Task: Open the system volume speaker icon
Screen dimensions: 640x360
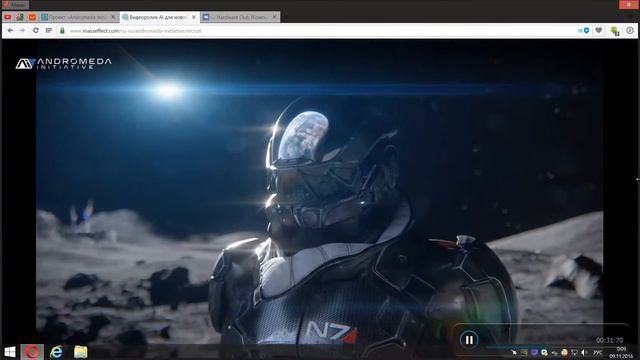Action: (x=584, y=352)
